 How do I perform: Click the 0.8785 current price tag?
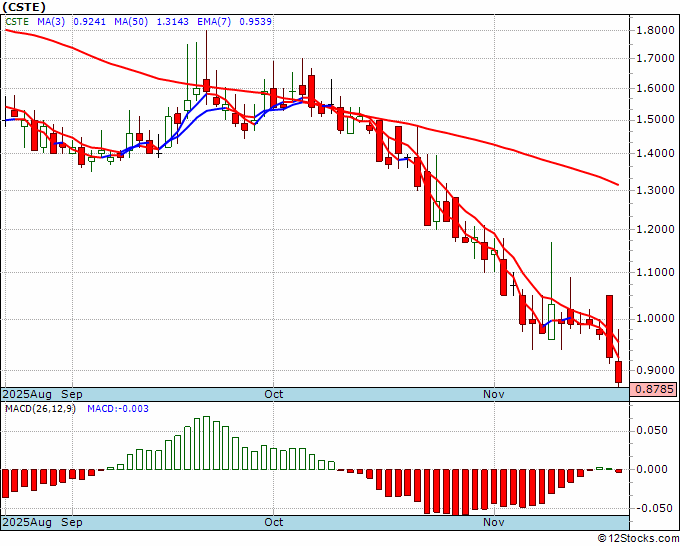pyautogui.click(x=654, y=389)
